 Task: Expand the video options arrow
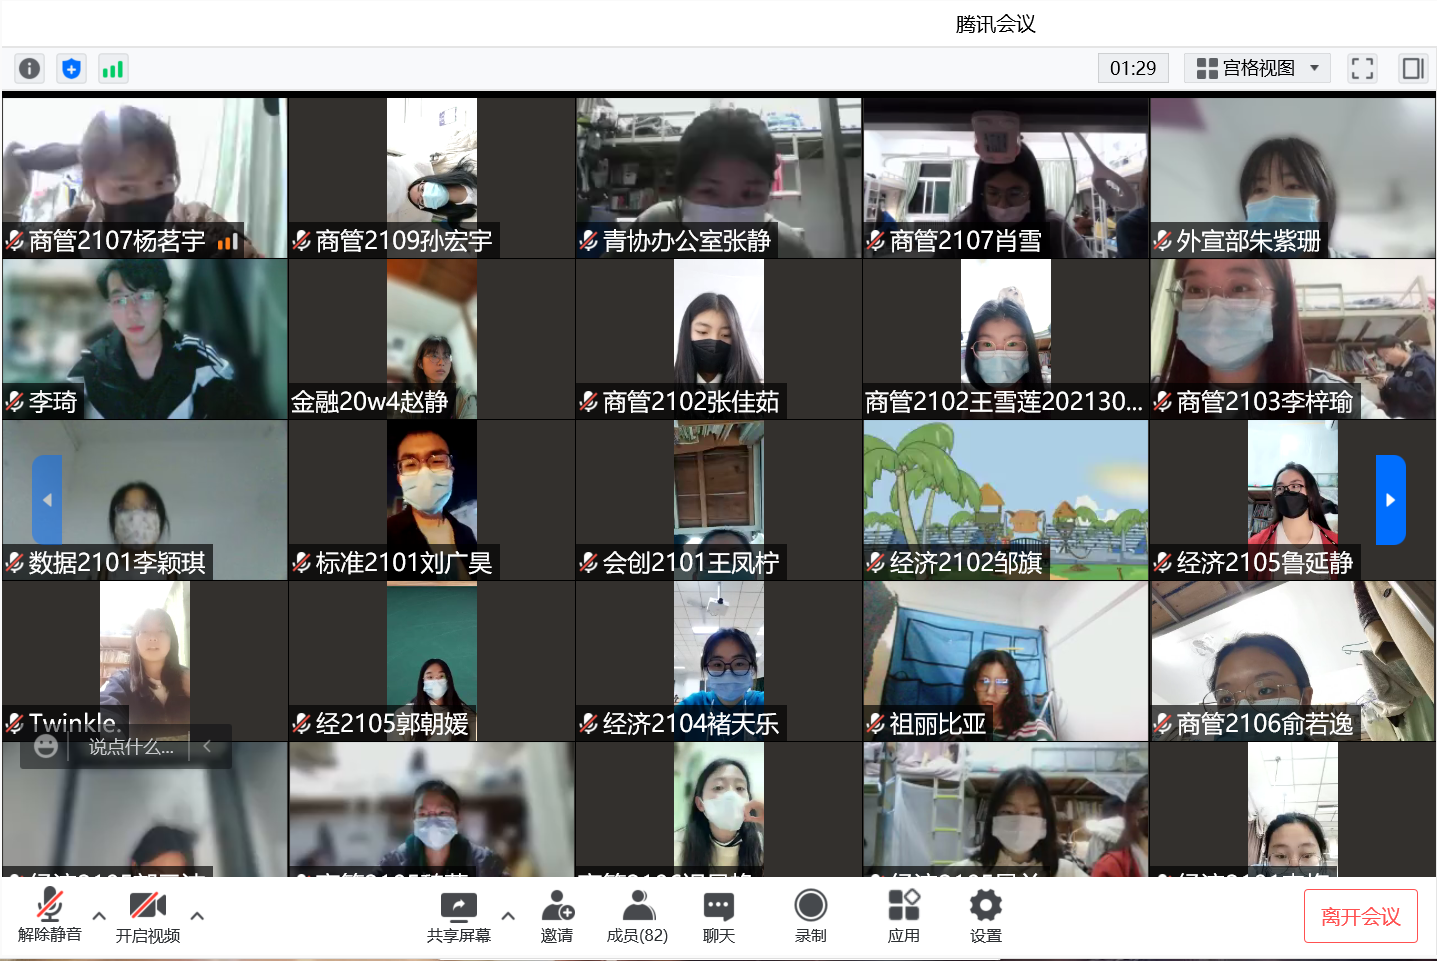pyautogui.click(x=197, y=915)
